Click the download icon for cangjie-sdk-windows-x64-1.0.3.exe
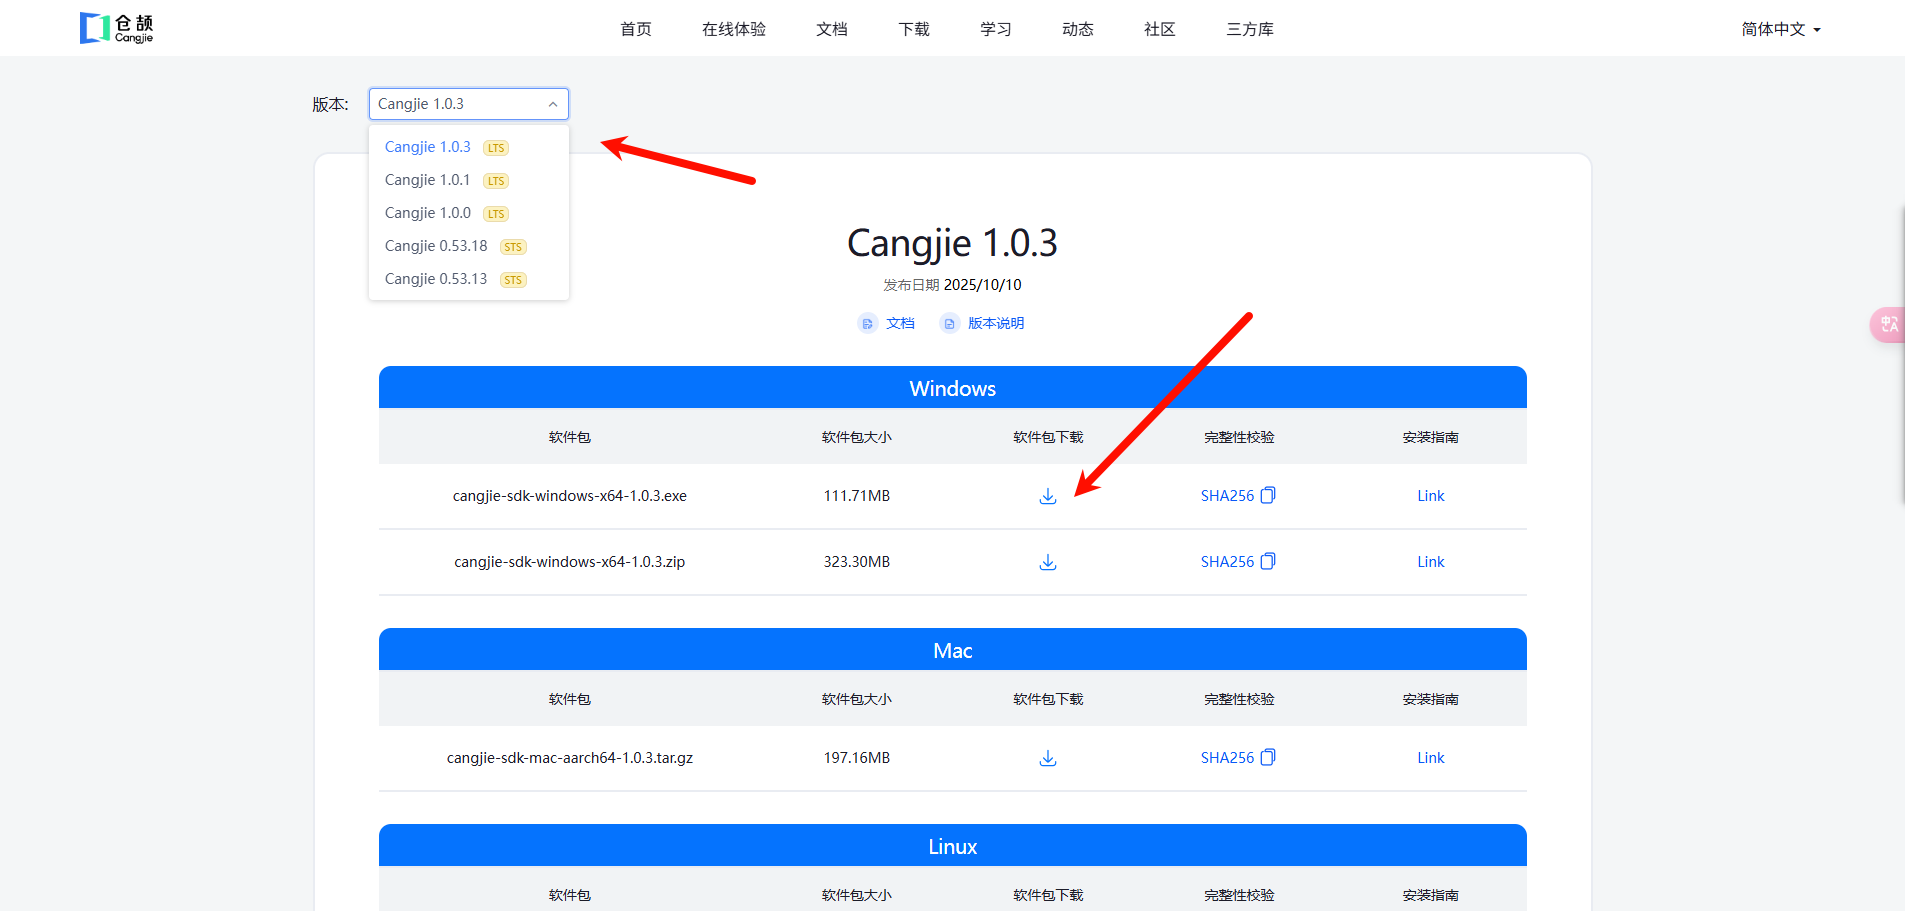The width and height of the screenshot is (1905, 911). (x=1047, y=495)
